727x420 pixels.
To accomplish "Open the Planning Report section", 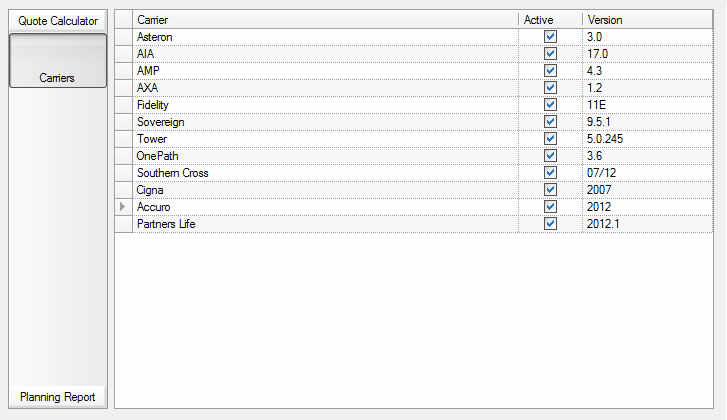I will [x=58, y=397].
